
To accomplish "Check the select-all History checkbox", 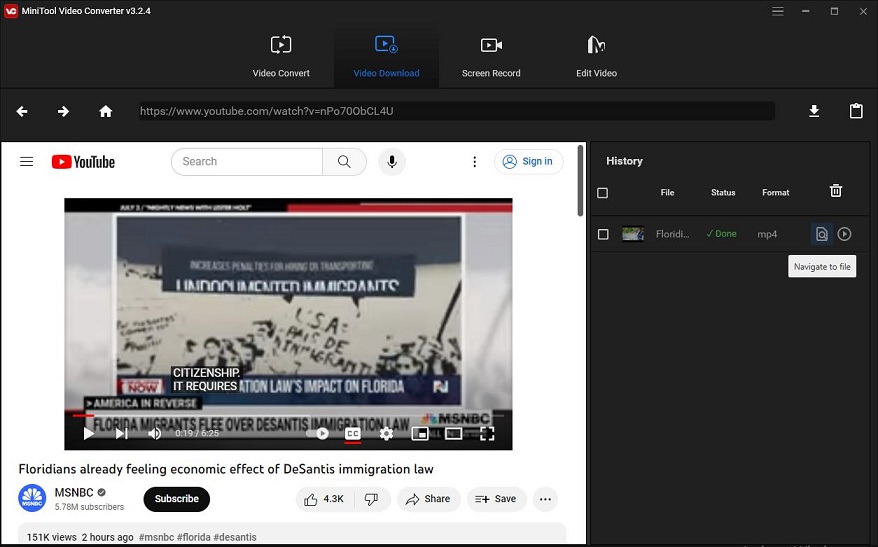I will point(603,193).
